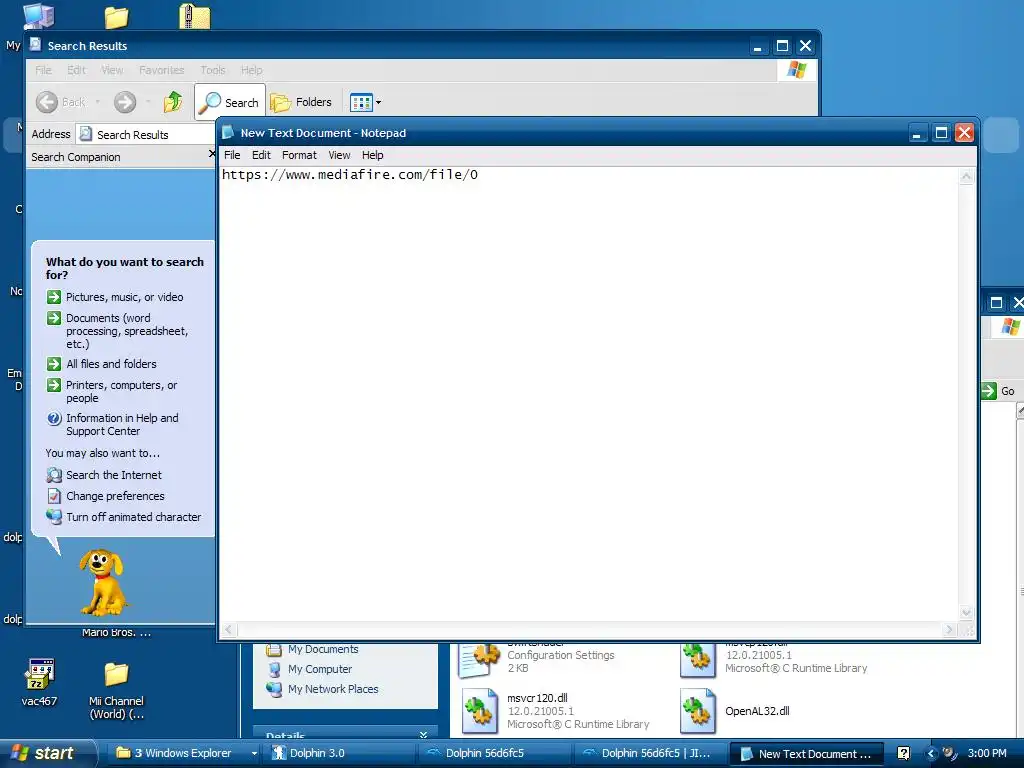This screenshot has width=1024, height=768.
Task: Select the My Computer desktop icon
Action: (39, 16)
